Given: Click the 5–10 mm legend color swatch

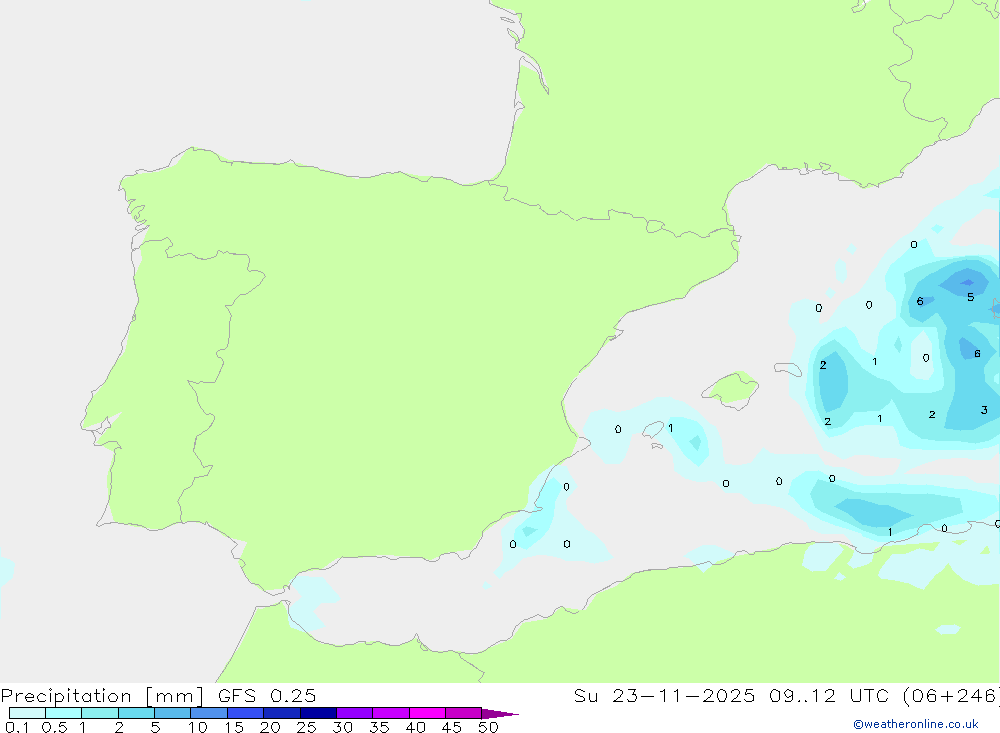Looking at the screenshot, I should pos(173,713).
